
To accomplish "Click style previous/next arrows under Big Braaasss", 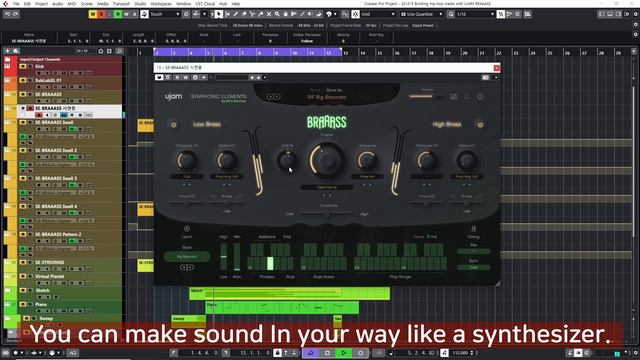I will pos(187,267).
